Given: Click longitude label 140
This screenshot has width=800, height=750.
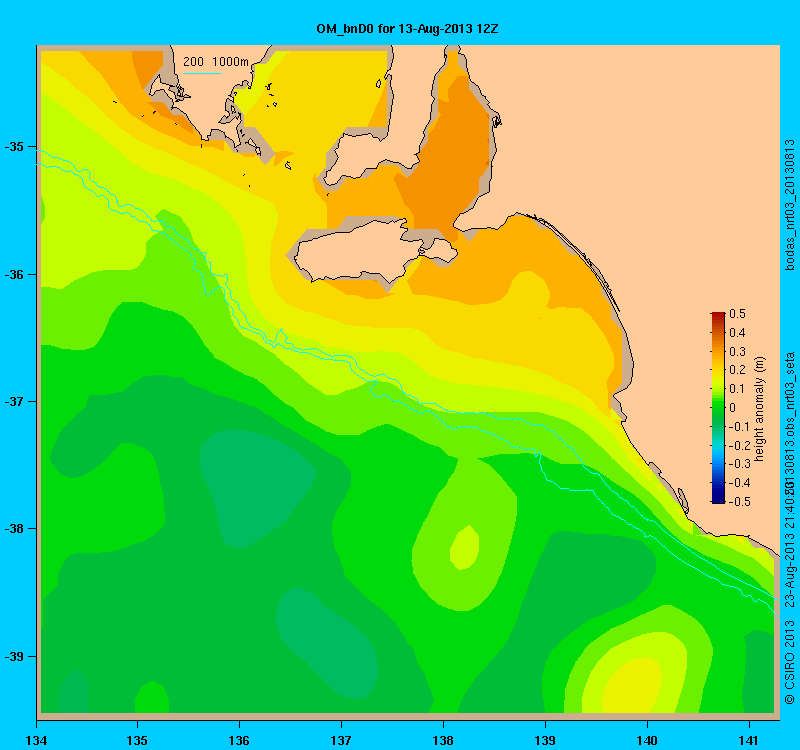Looking at the screenshot, I should tap(647, 740).
